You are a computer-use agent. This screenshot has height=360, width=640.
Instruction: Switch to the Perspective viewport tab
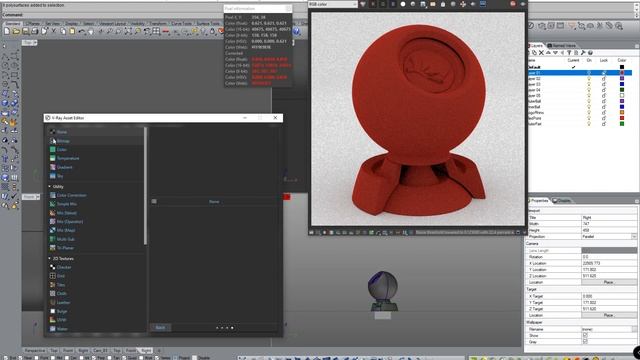pyautogui.click(x=35, y=351)
